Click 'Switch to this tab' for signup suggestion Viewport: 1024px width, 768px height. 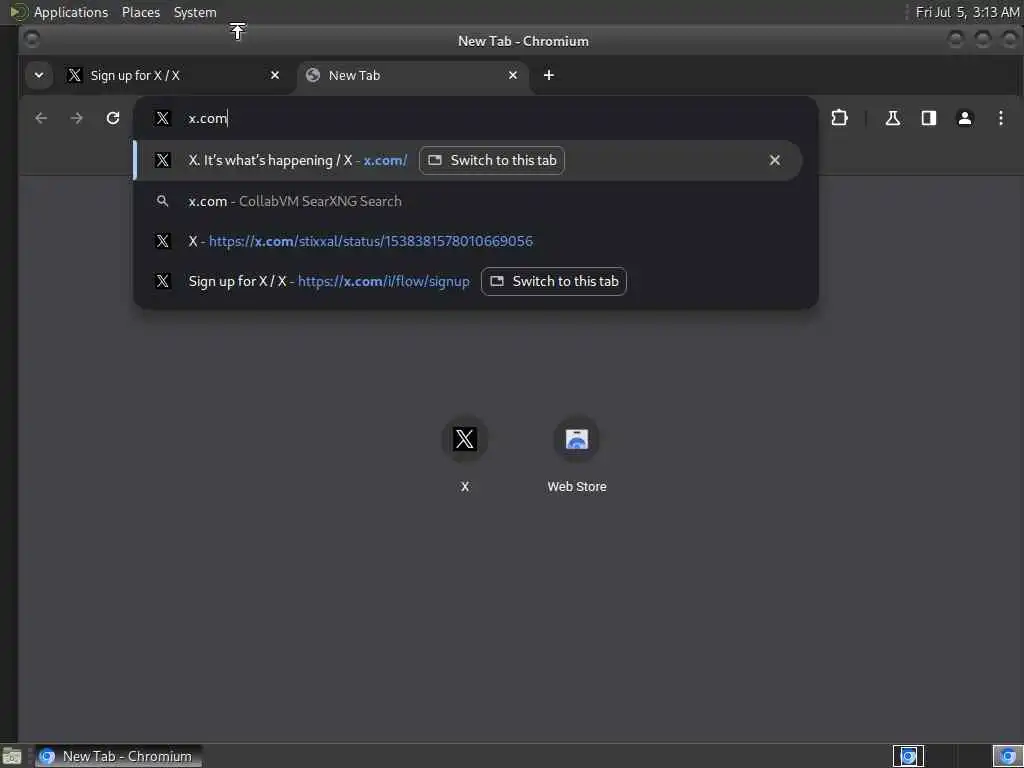point(554,281)
